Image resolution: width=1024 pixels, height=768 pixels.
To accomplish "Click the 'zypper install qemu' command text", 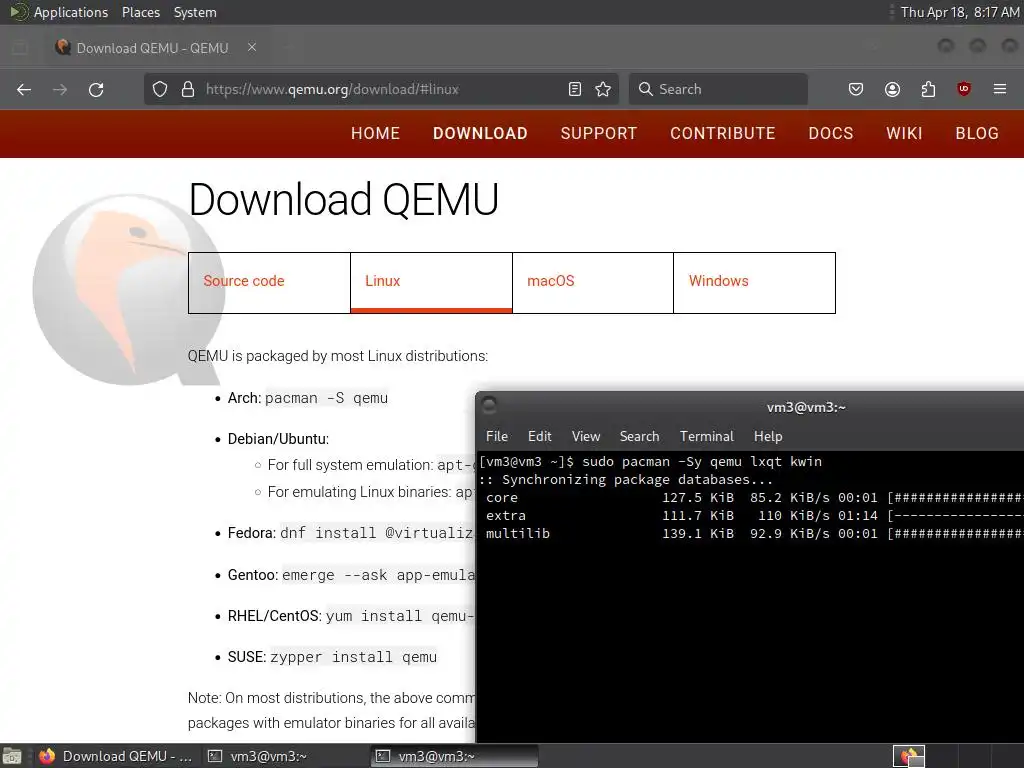I will (x=353, y=657).
